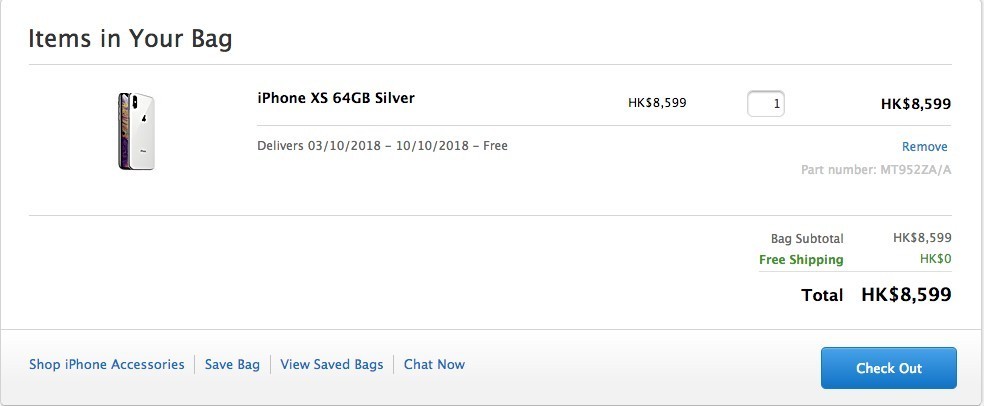This screenshot has width=984, height=406.
Task: Open View Saved Bags
Action: coord(332,365)
